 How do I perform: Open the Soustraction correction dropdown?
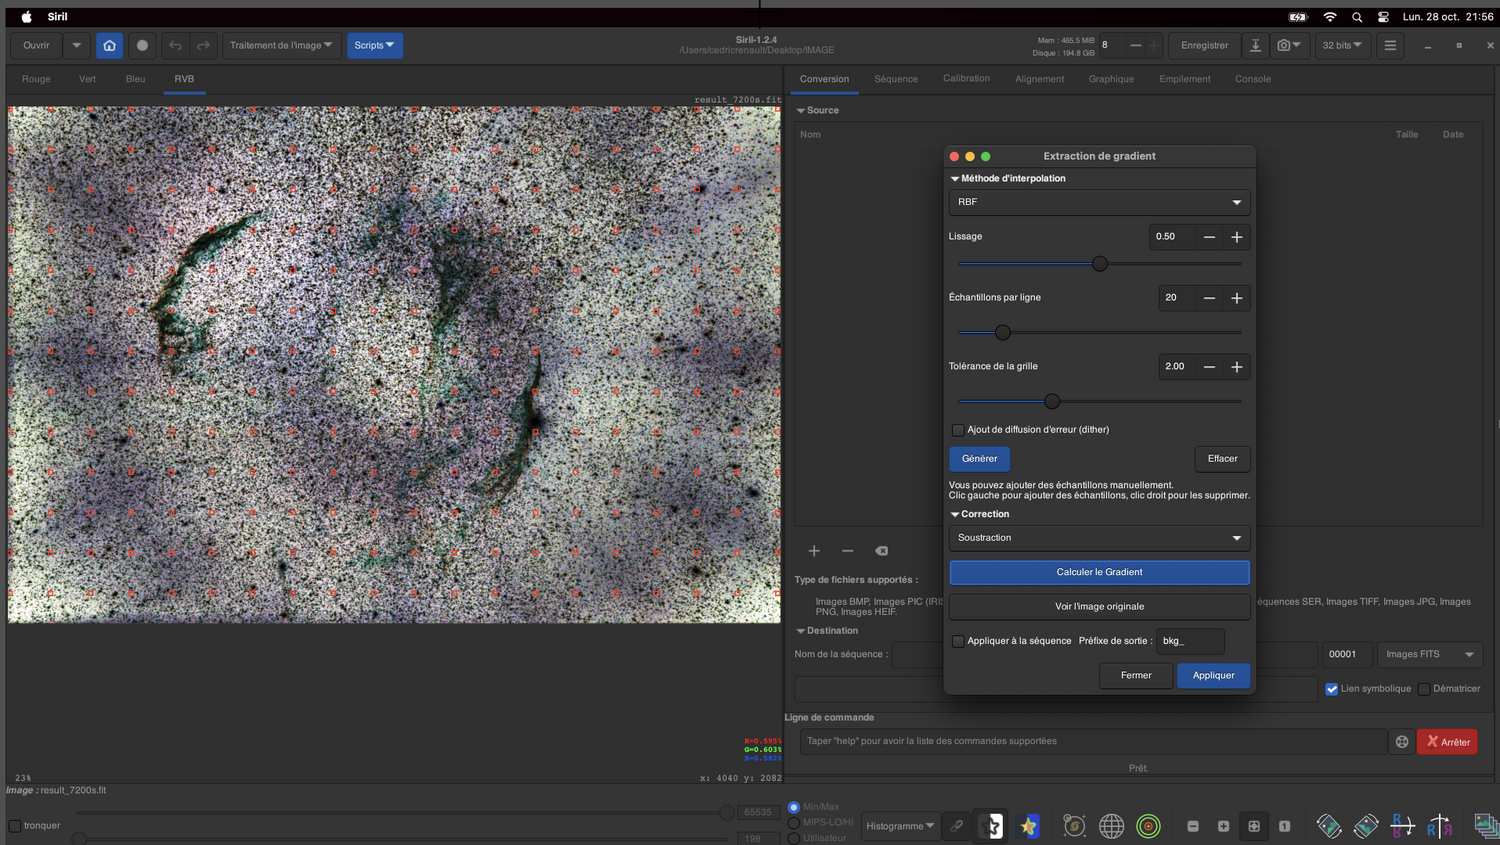tap(1098, 538)
